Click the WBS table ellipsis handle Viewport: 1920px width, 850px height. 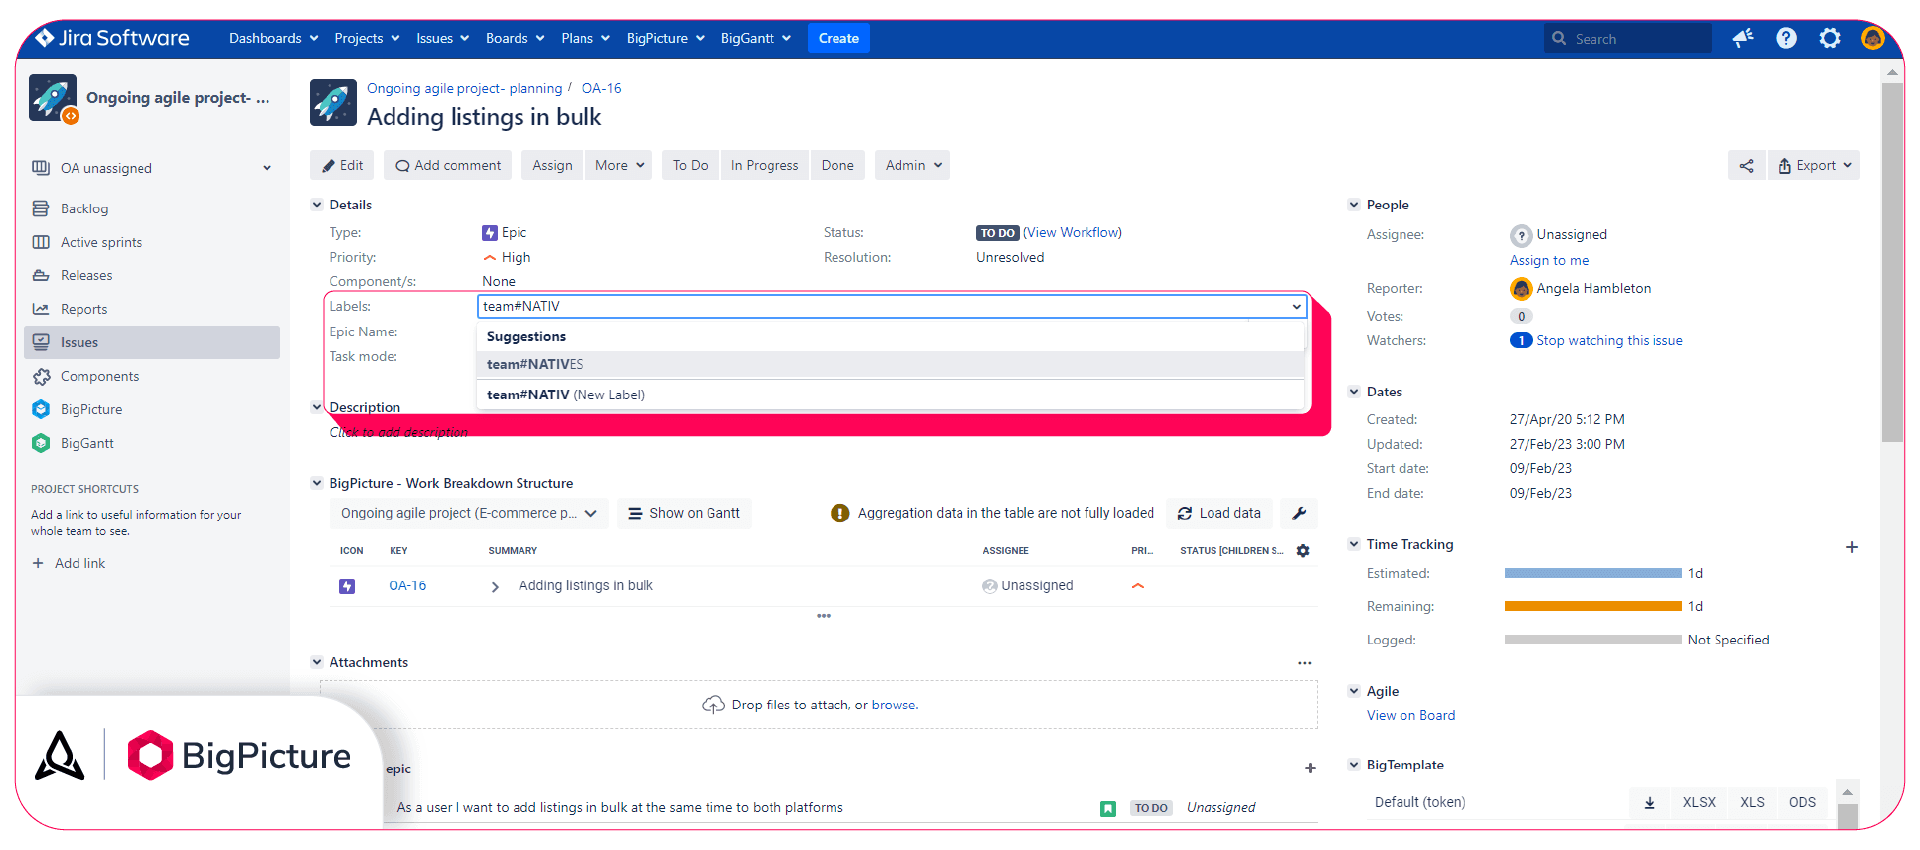pyautogui.click(x=824, y=616)
